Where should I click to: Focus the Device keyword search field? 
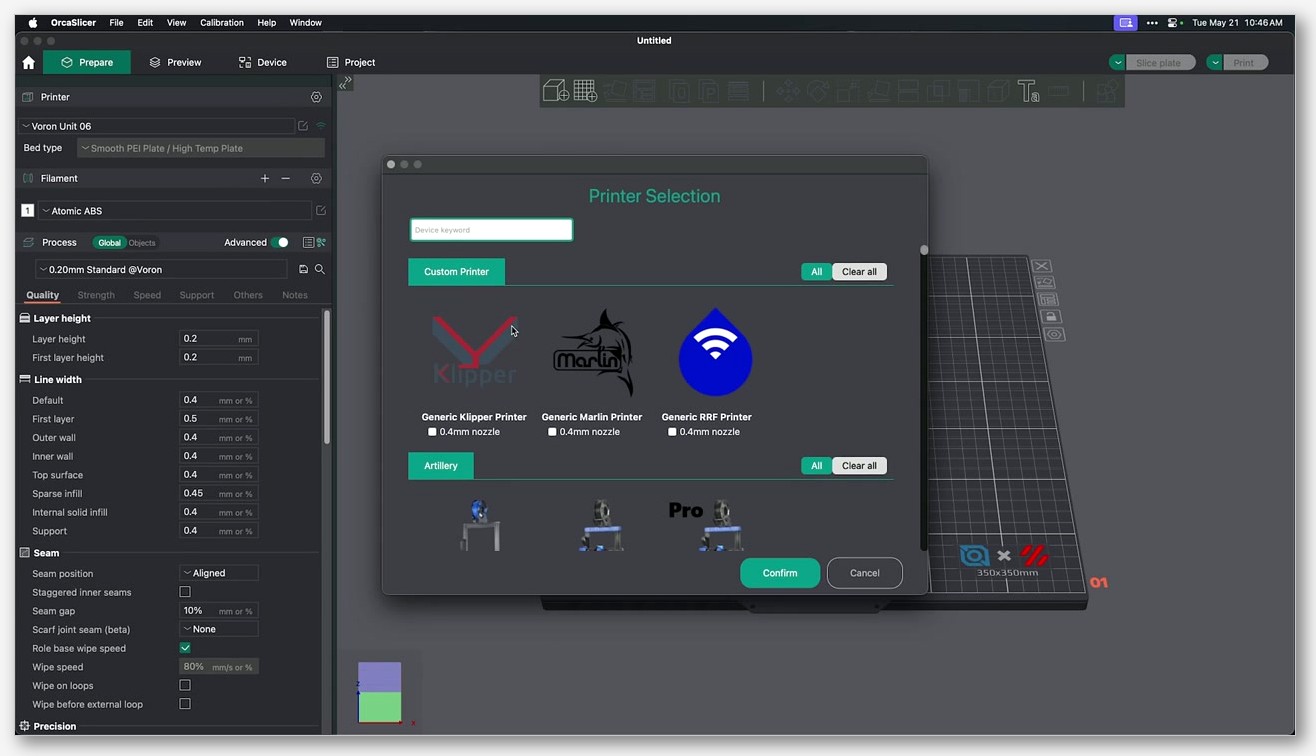click(x=491, y=230)
